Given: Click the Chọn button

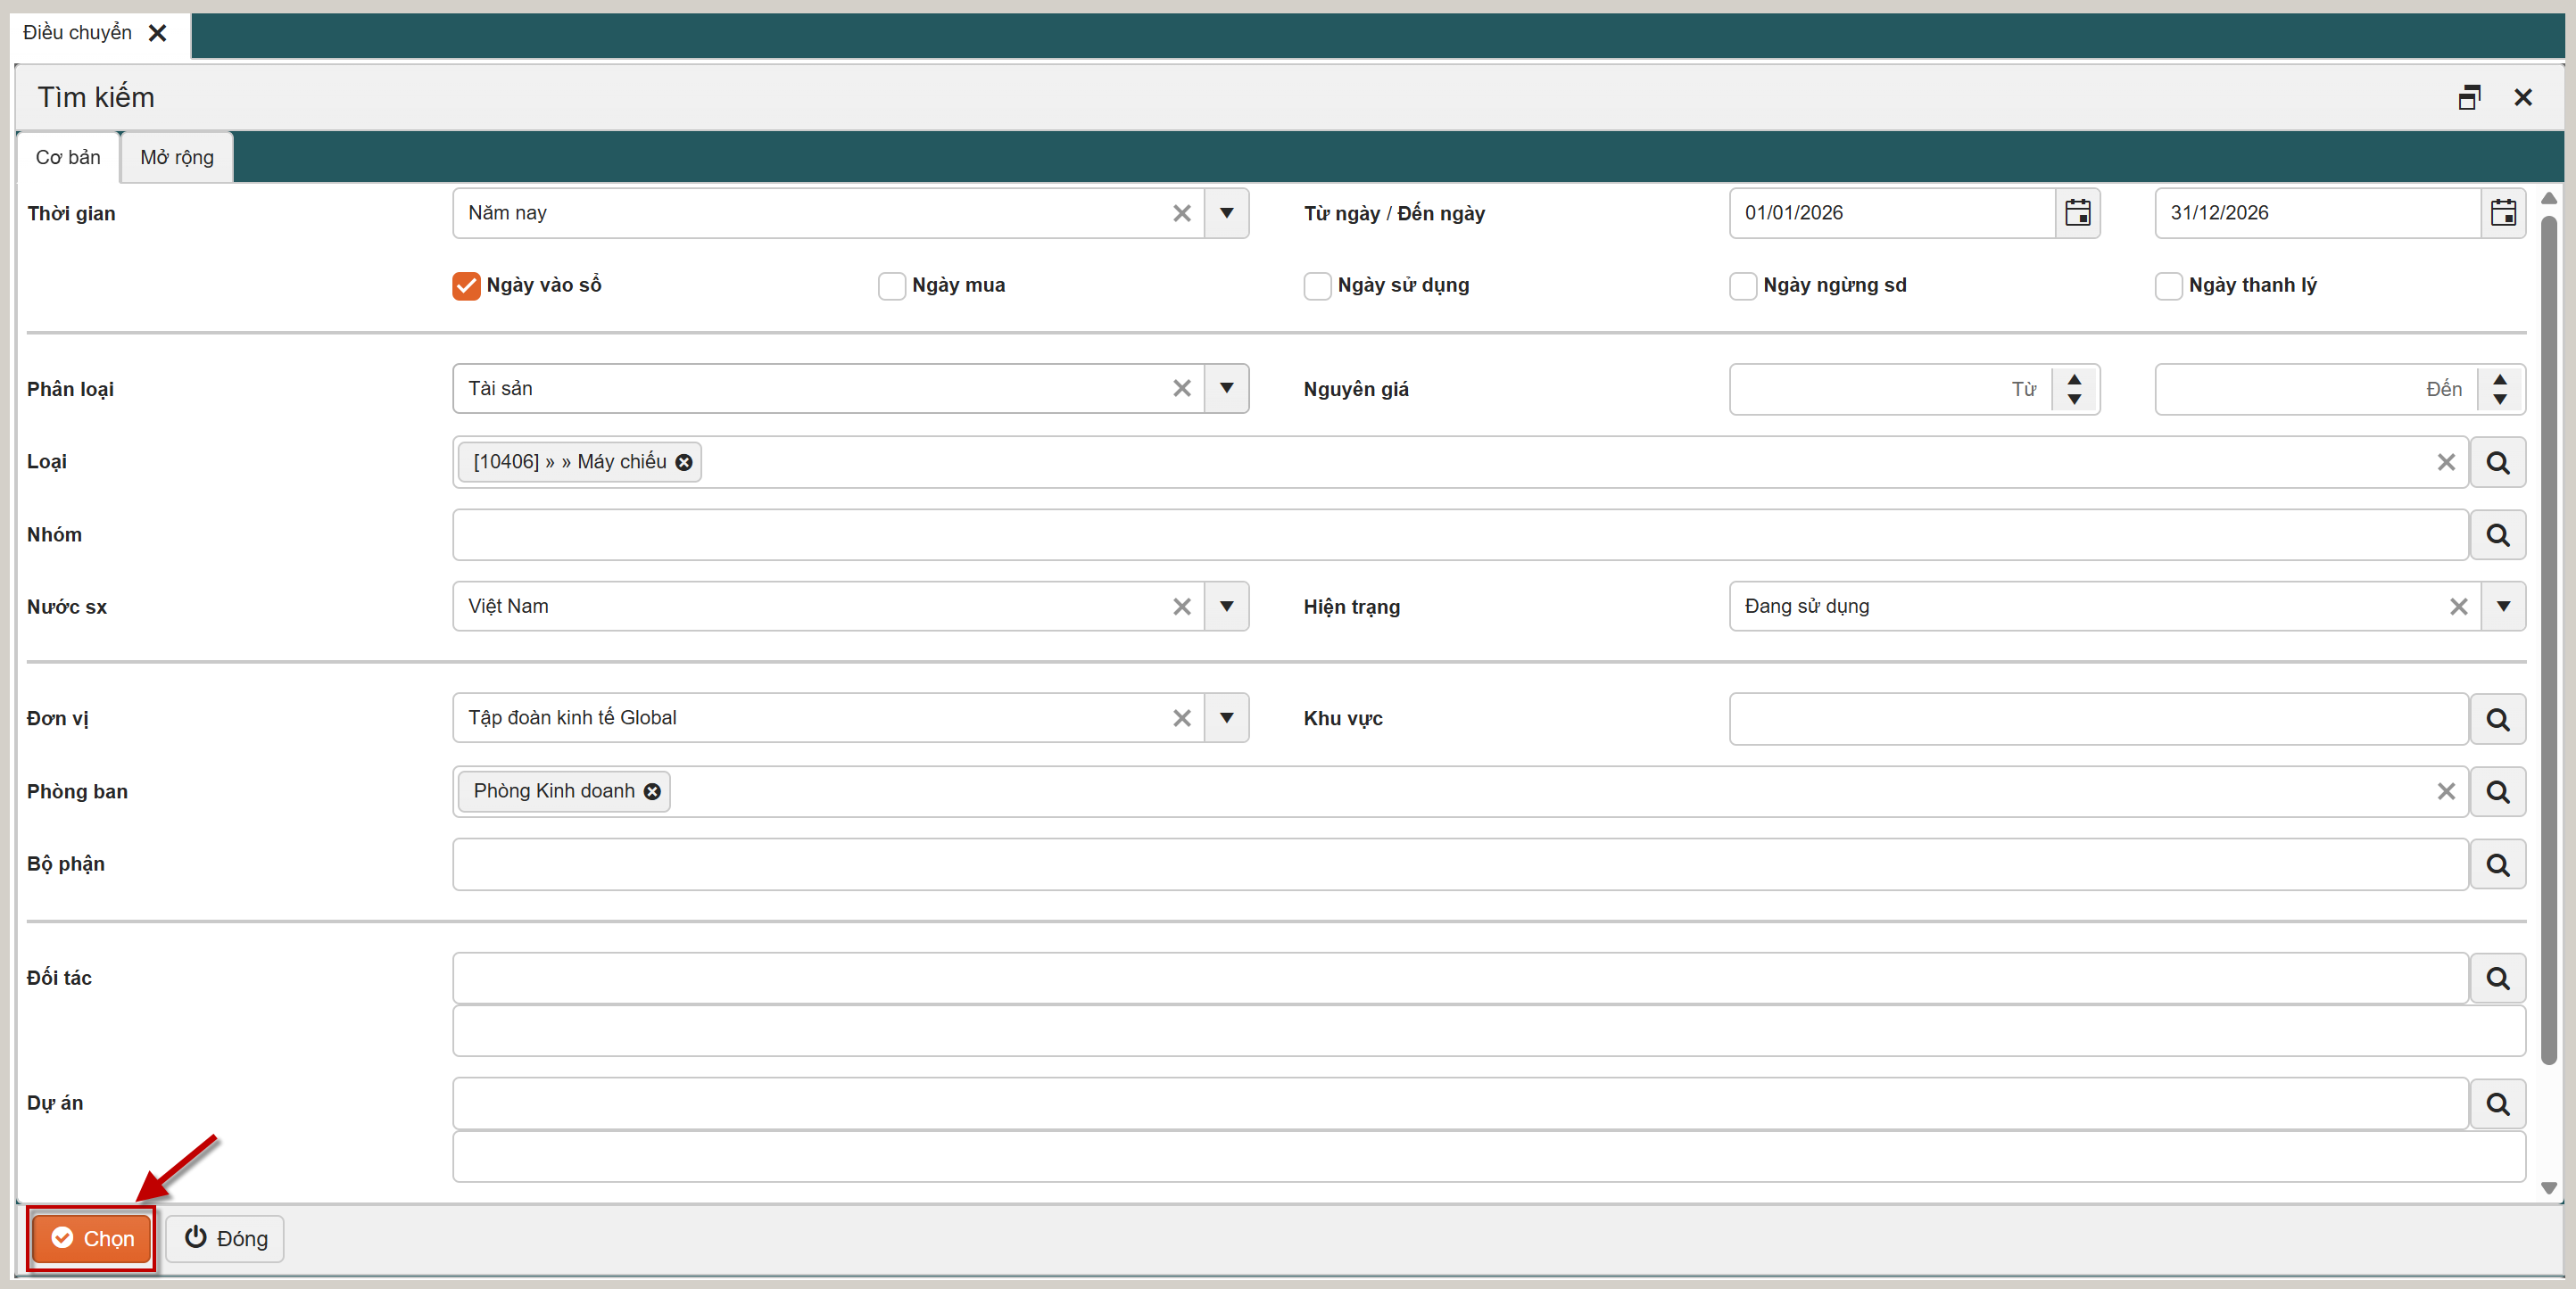Looking at the screenshot, I should tap(92, 1239).
